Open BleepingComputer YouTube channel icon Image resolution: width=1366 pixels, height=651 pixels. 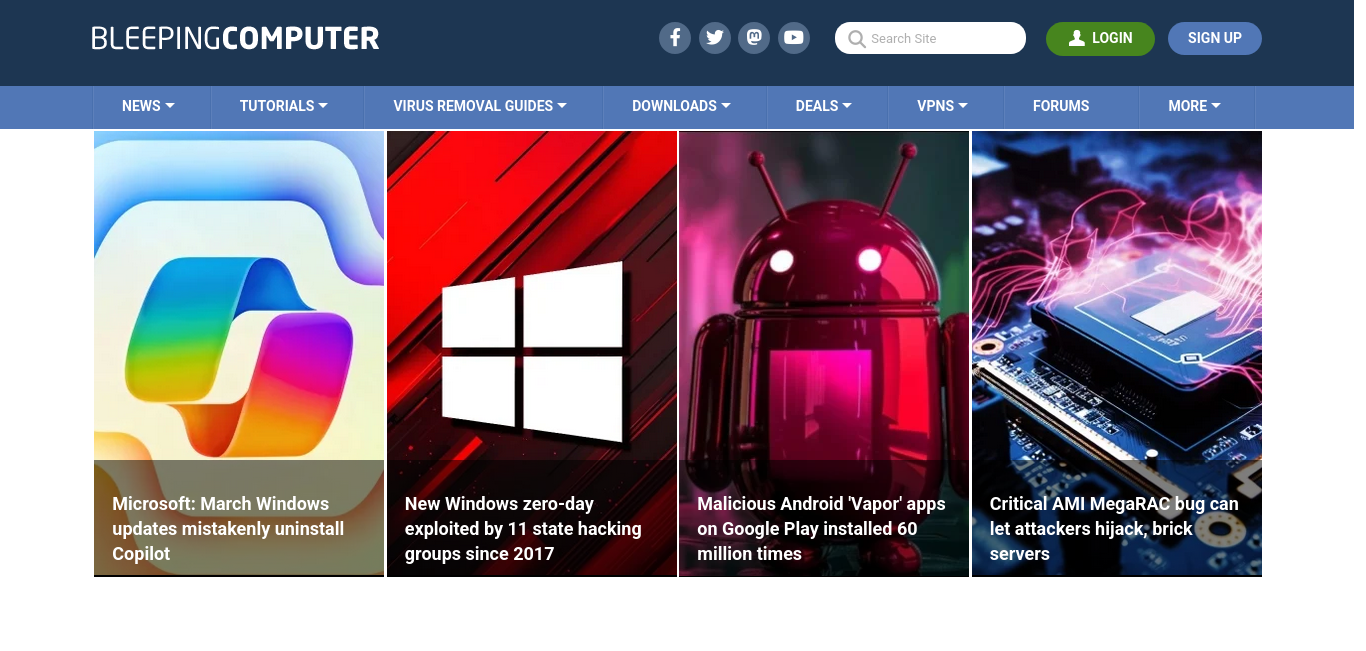tap(794, 38)
